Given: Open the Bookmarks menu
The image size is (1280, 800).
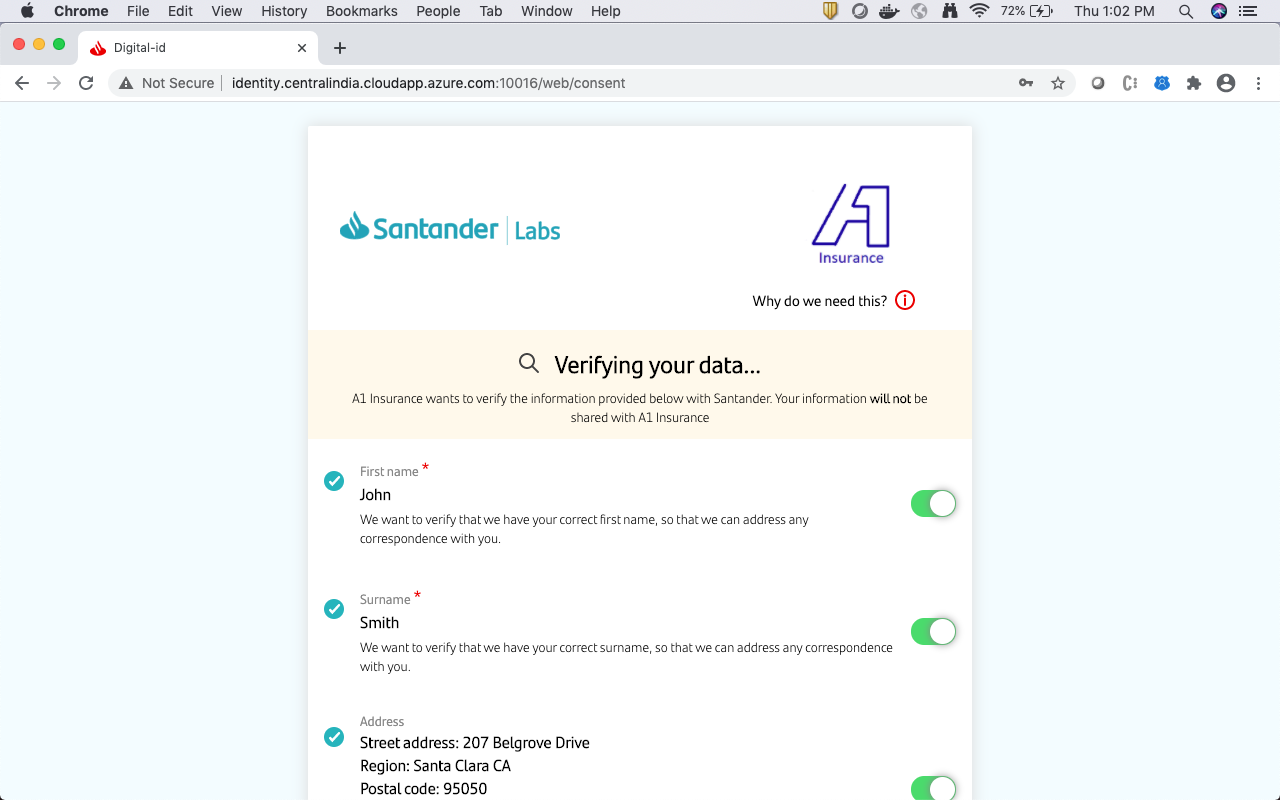Looking at the screenshot, I should [x=362, y=11].
